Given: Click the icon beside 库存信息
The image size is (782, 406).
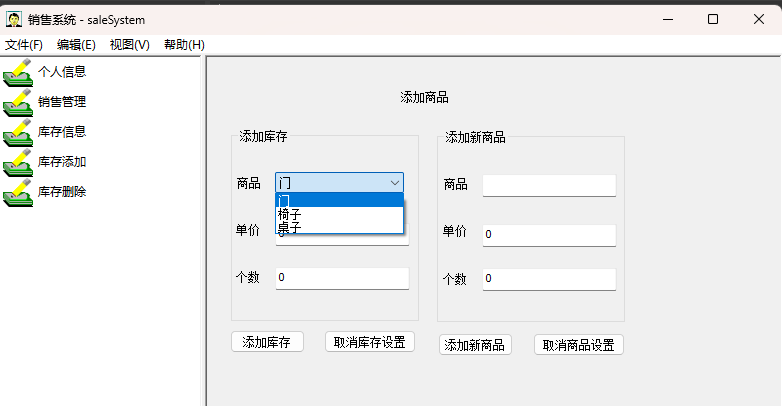Looking at the screenshot, I should coord(18,133).
